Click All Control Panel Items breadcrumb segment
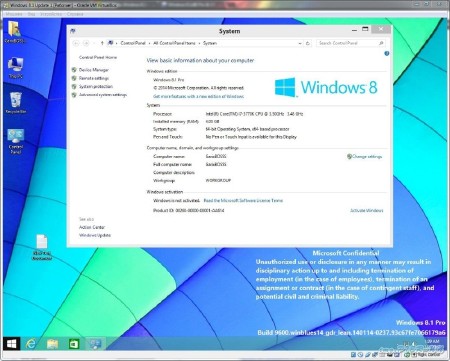The height and width of the screenshot is (361, 450). tap(174, 43)
